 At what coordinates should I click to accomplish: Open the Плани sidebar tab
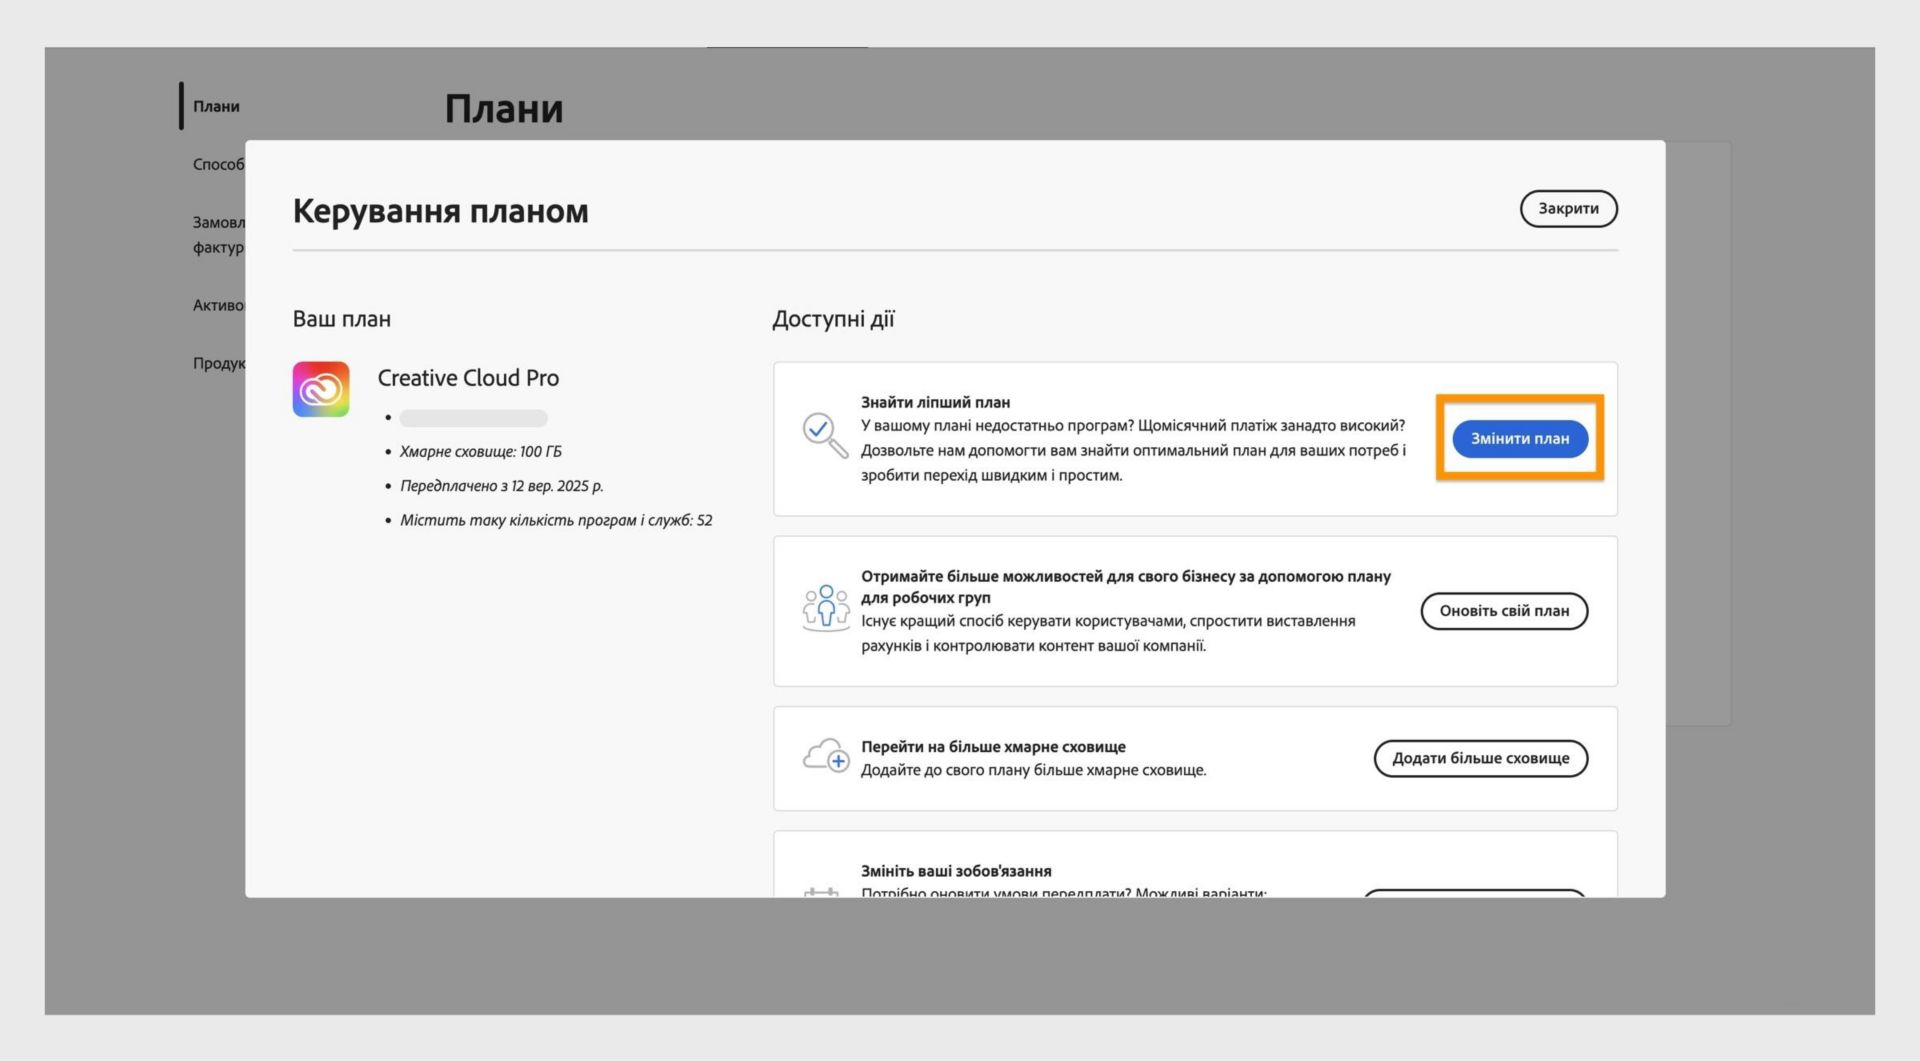pos(216,106)
